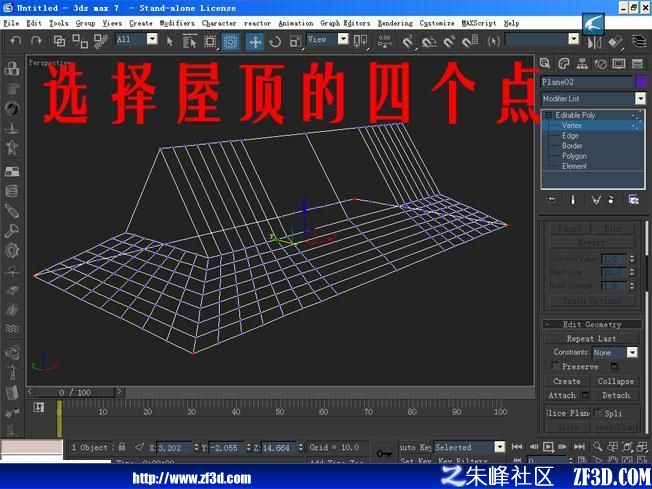
Task: Click the Repeat Last button
Action: pyautogui.click(x=591, y=338)
